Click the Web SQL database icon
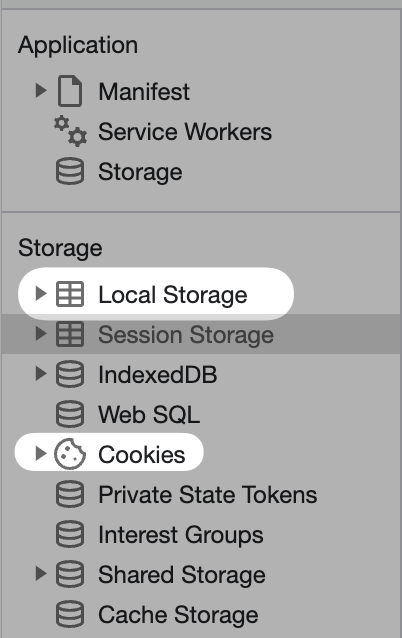Image resolution: width=402 pixels, height=638 pixels. pyautogui.click(x=70, y=414)
